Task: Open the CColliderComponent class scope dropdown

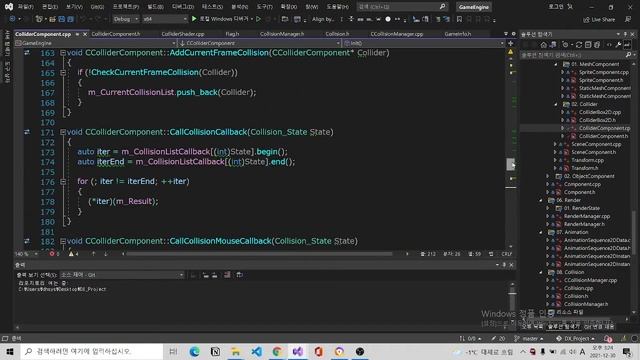Action: point(259,43)
